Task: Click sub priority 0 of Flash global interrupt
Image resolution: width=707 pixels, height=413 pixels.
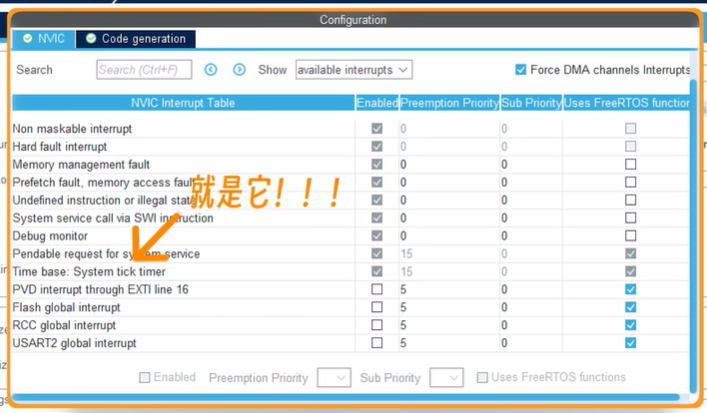Action: click(x=504, y=307)
